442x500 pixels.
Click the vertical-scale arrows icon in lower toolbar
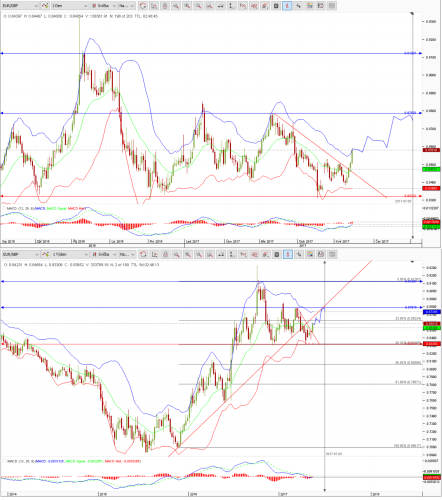click(232, 254)
